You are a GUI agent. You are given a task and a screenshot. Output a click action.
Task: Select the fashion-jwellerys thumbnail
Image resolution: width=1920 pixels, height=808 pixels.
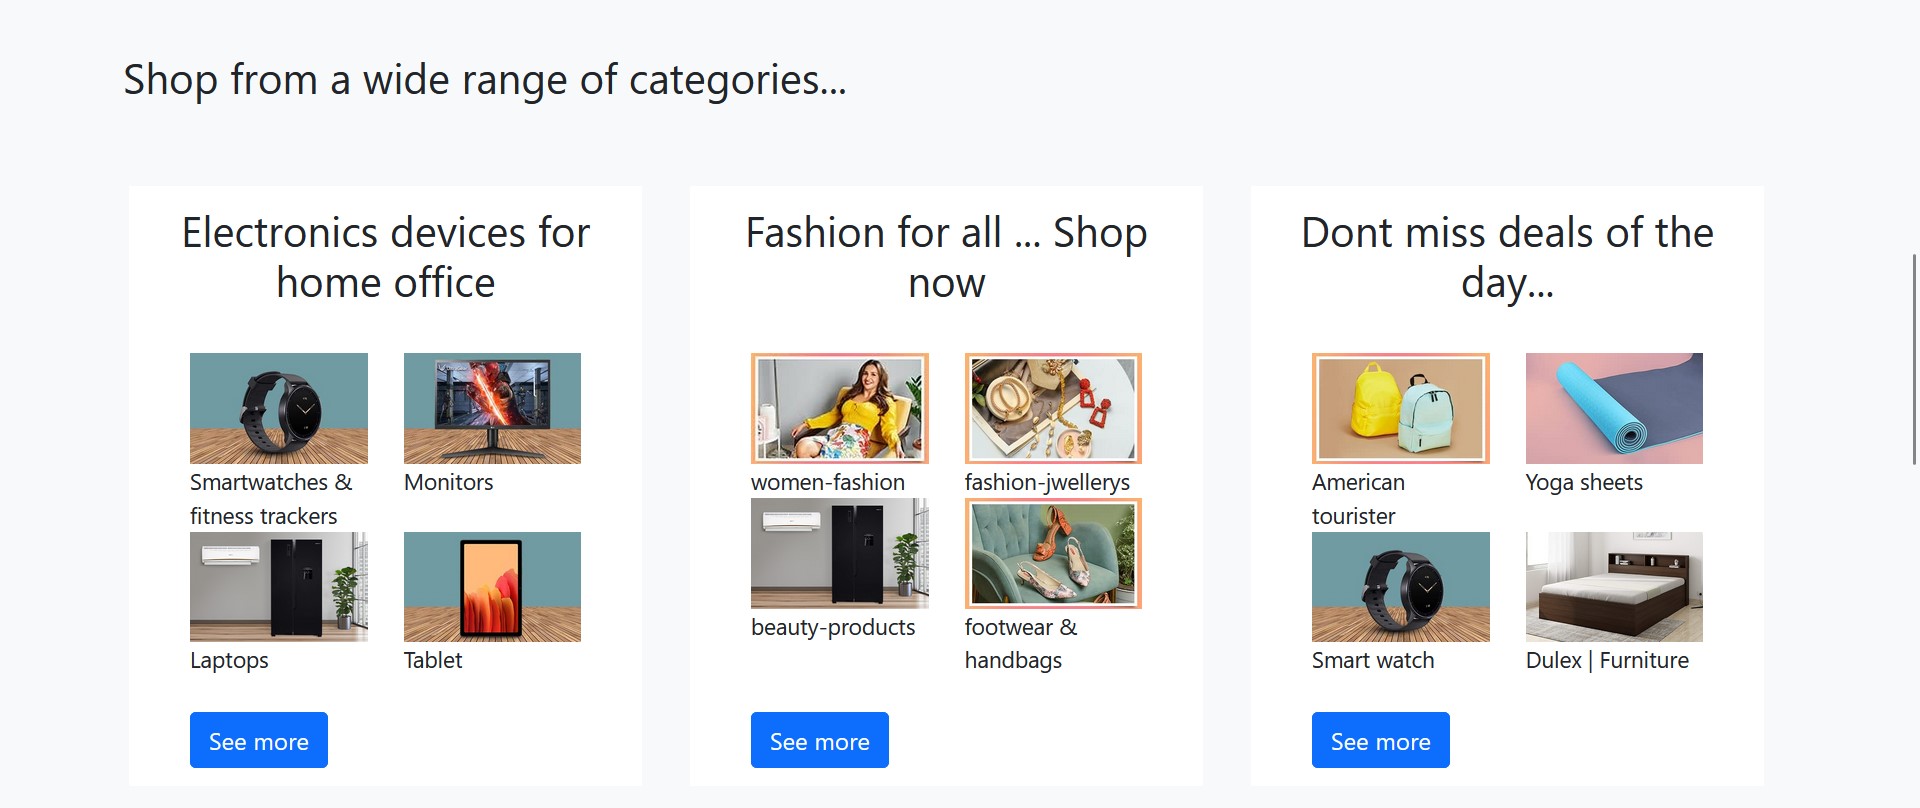click(1053, 408)
